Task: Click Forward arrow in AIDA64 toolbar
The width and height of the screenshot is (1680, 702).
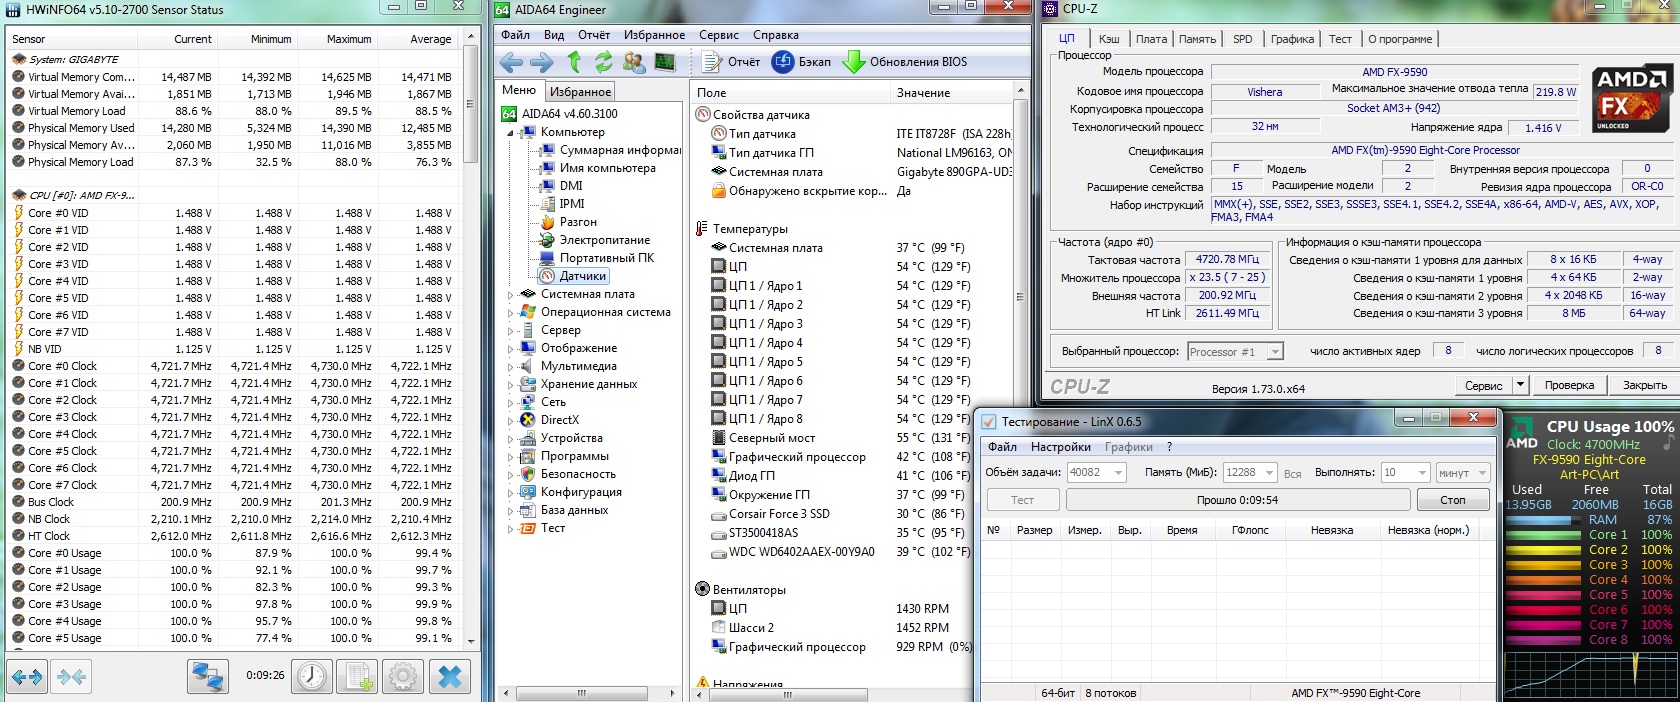Action: click(542, 62)
